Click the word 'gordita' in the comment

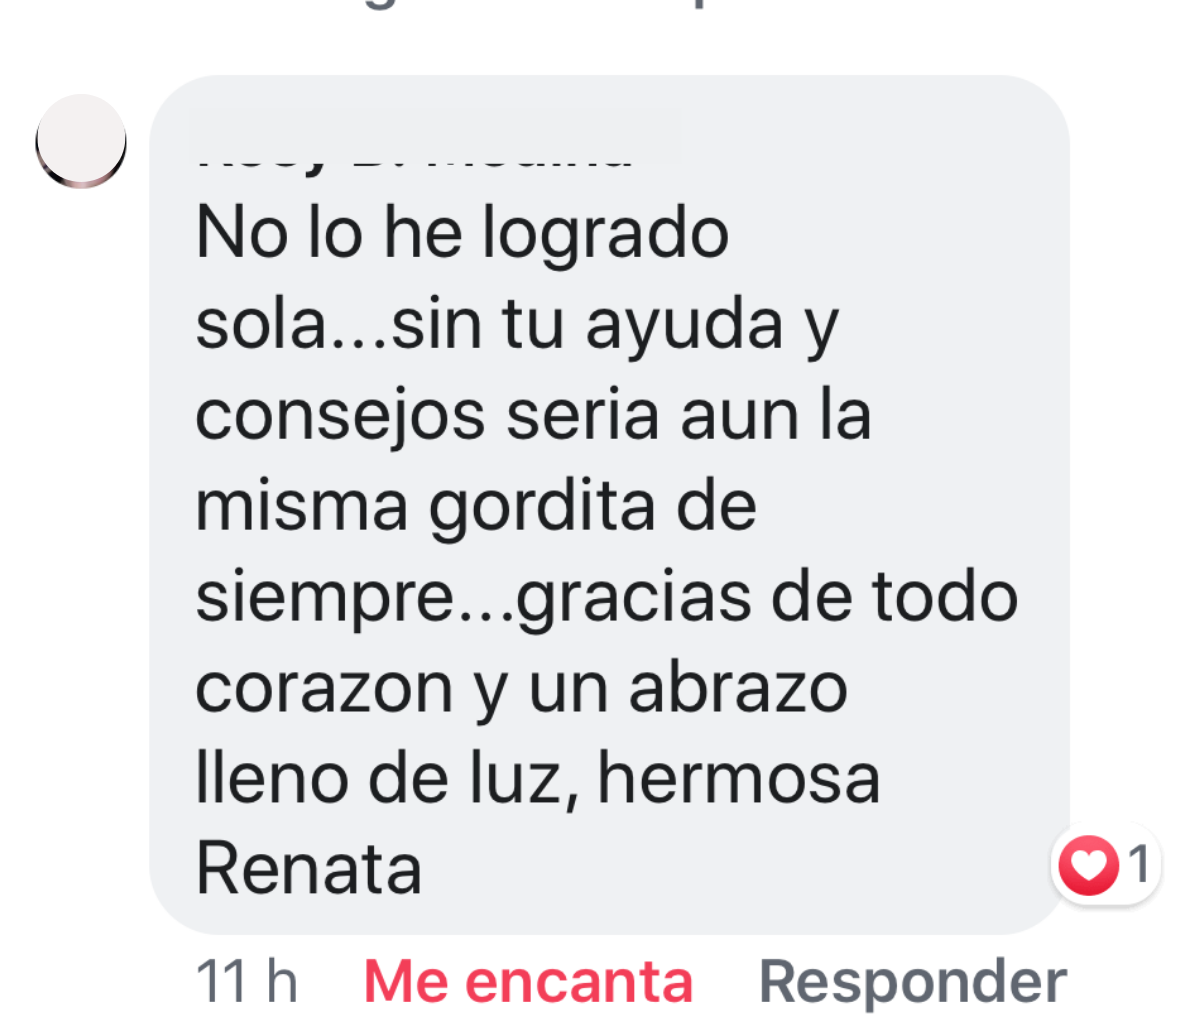point(542,509)
